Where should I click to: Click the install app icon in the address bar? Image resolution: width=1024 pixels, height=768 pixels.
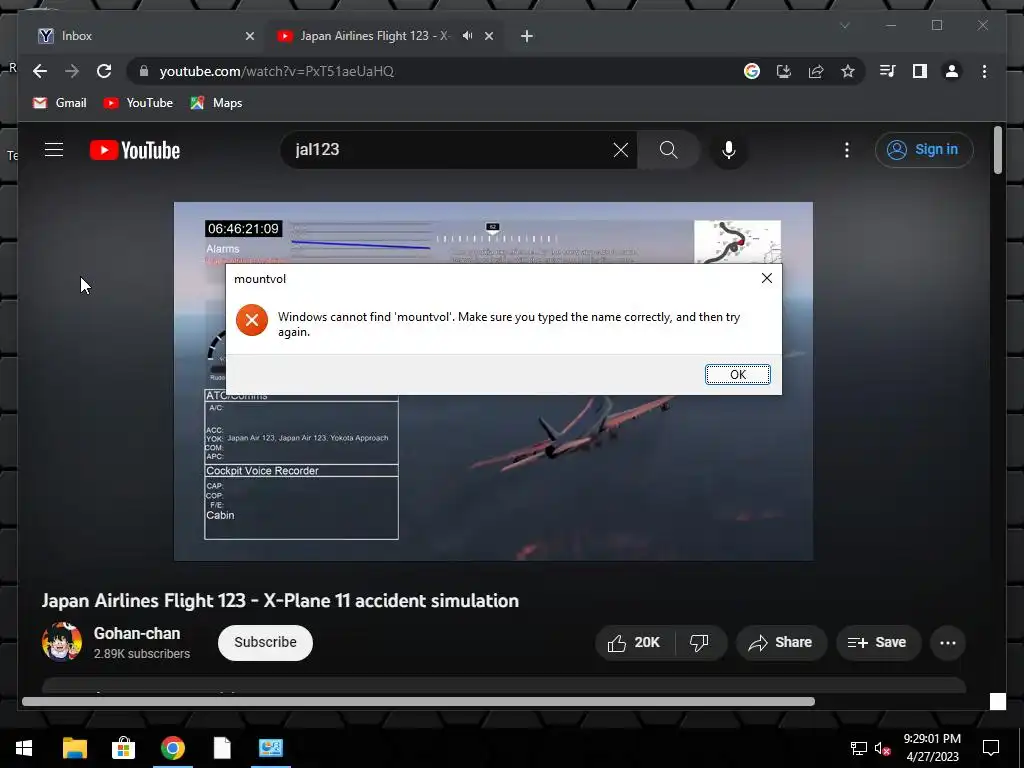(784, 71)
